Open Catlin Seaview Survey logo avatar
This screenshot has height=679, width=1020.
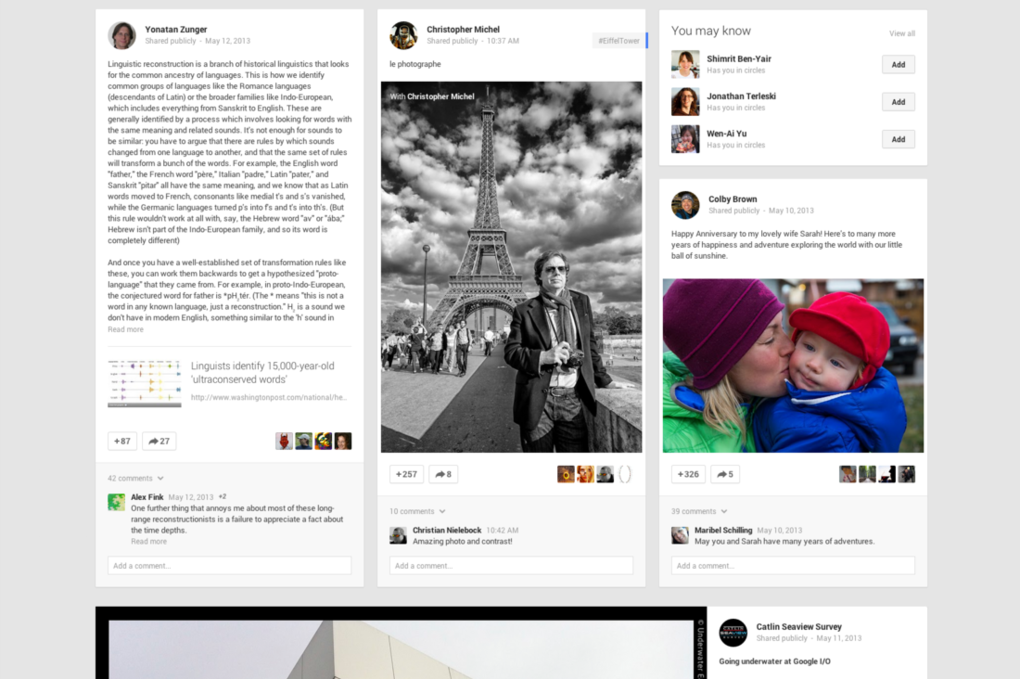point(733,632)
